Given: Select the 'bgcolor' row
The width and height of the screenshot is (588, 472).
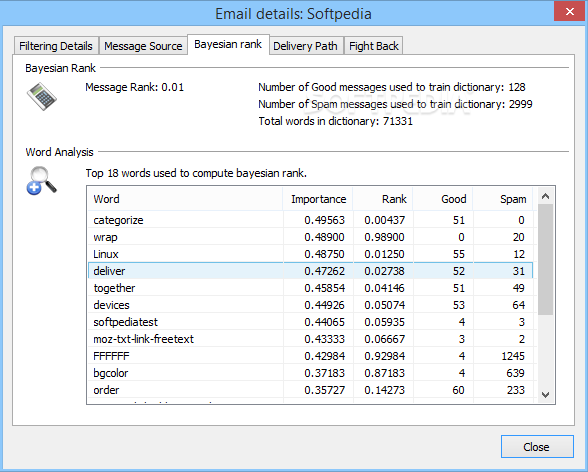Looking at the screenshot, I should [310, 373].
